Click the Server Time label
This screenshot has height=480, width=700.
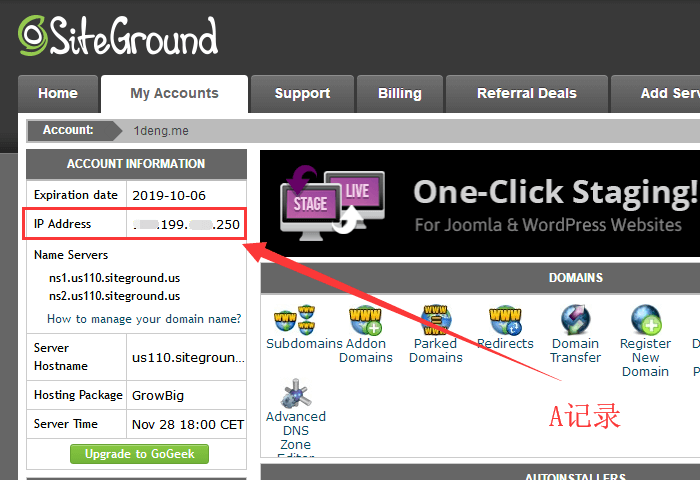(66, 424)
